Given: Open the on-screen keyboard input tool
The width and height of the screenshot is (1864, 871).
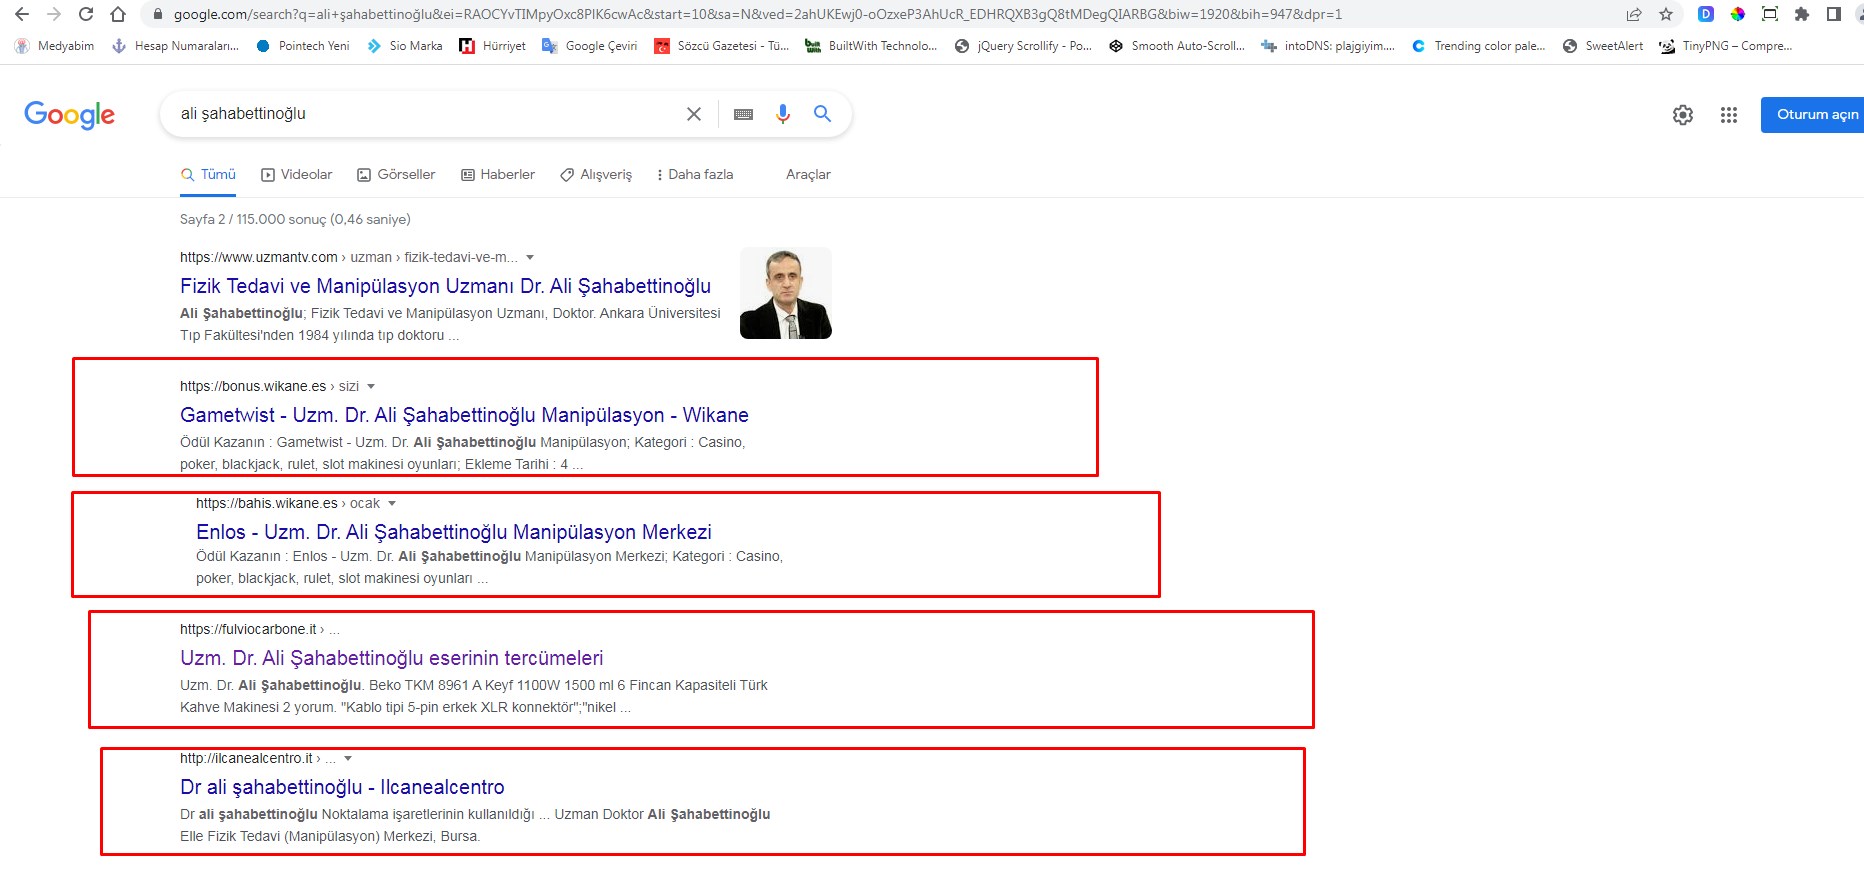Looking at the screenshot, I should point(743,114).
